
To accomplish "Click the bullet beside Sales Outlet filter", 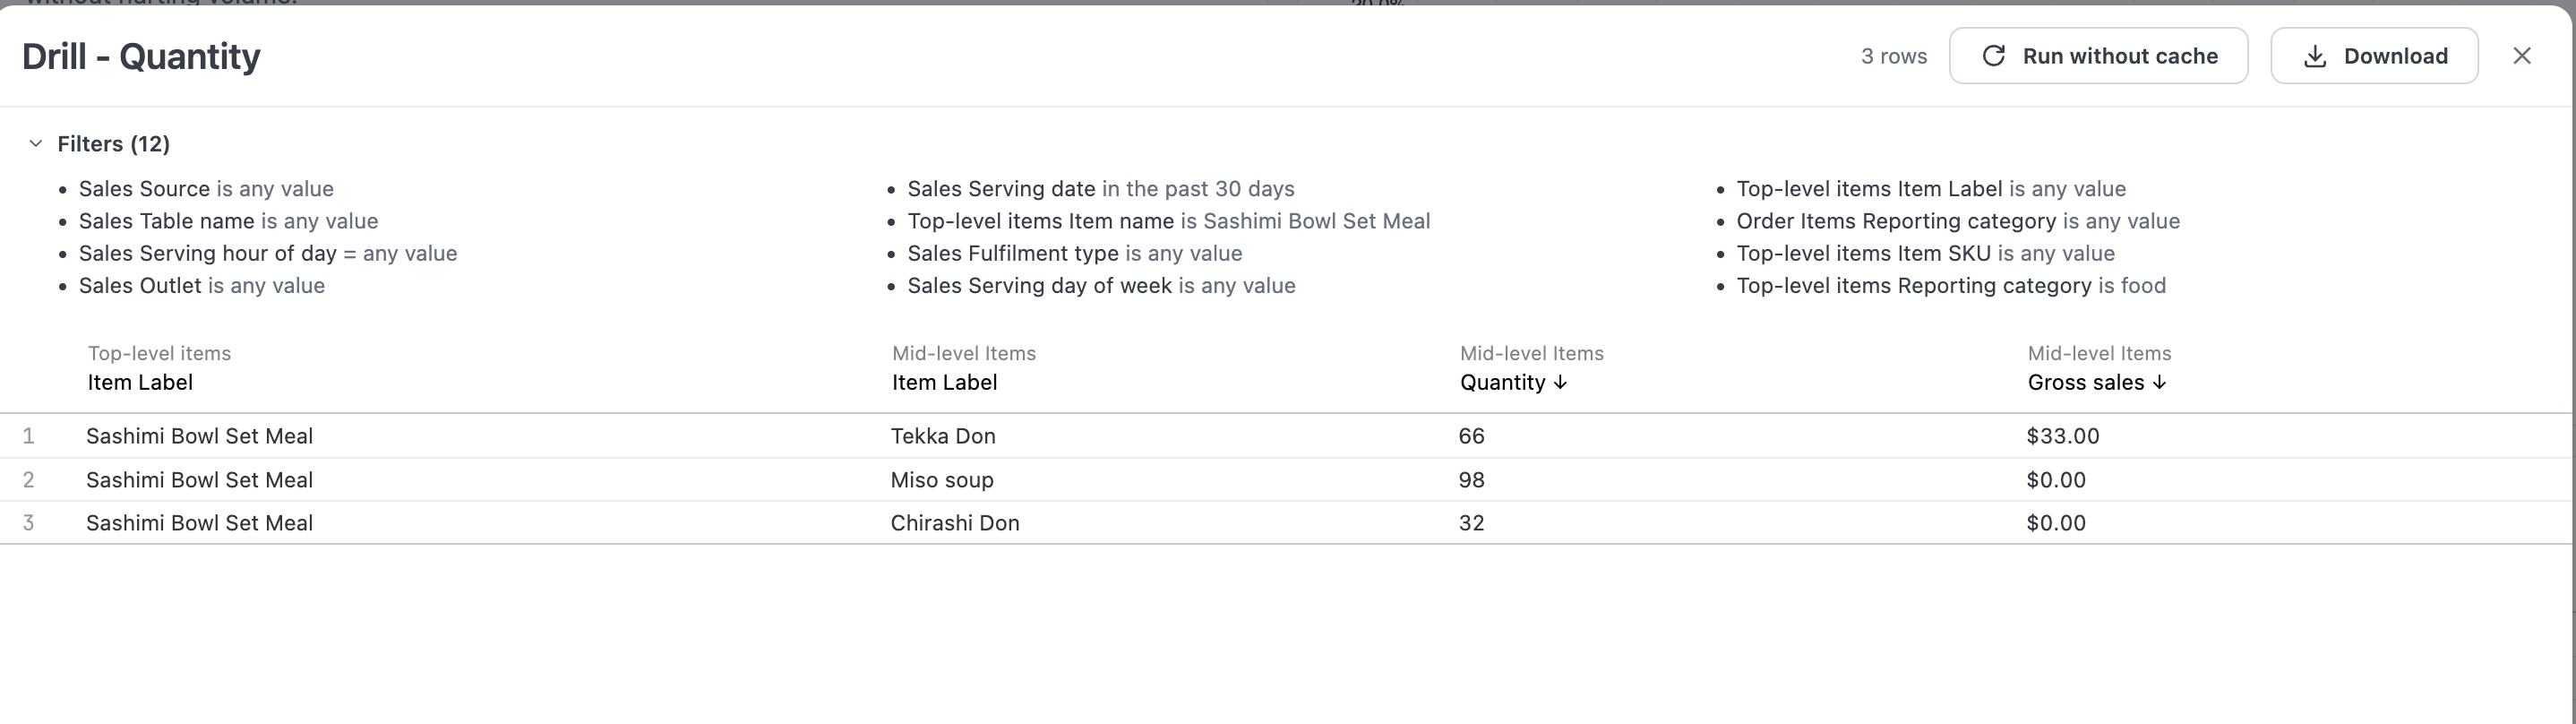I will click(x=64, y=286).
